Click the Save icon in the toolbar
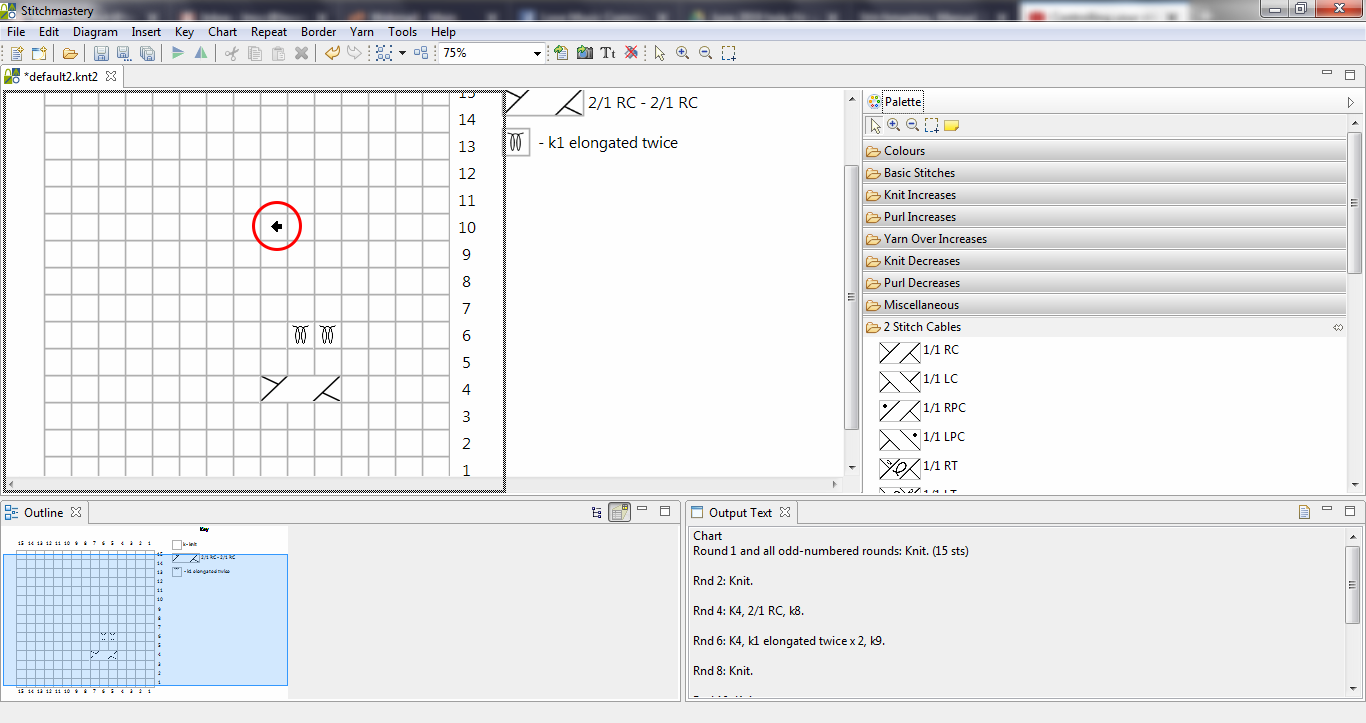Screen dimensions: 1366x723 (101, 53)
